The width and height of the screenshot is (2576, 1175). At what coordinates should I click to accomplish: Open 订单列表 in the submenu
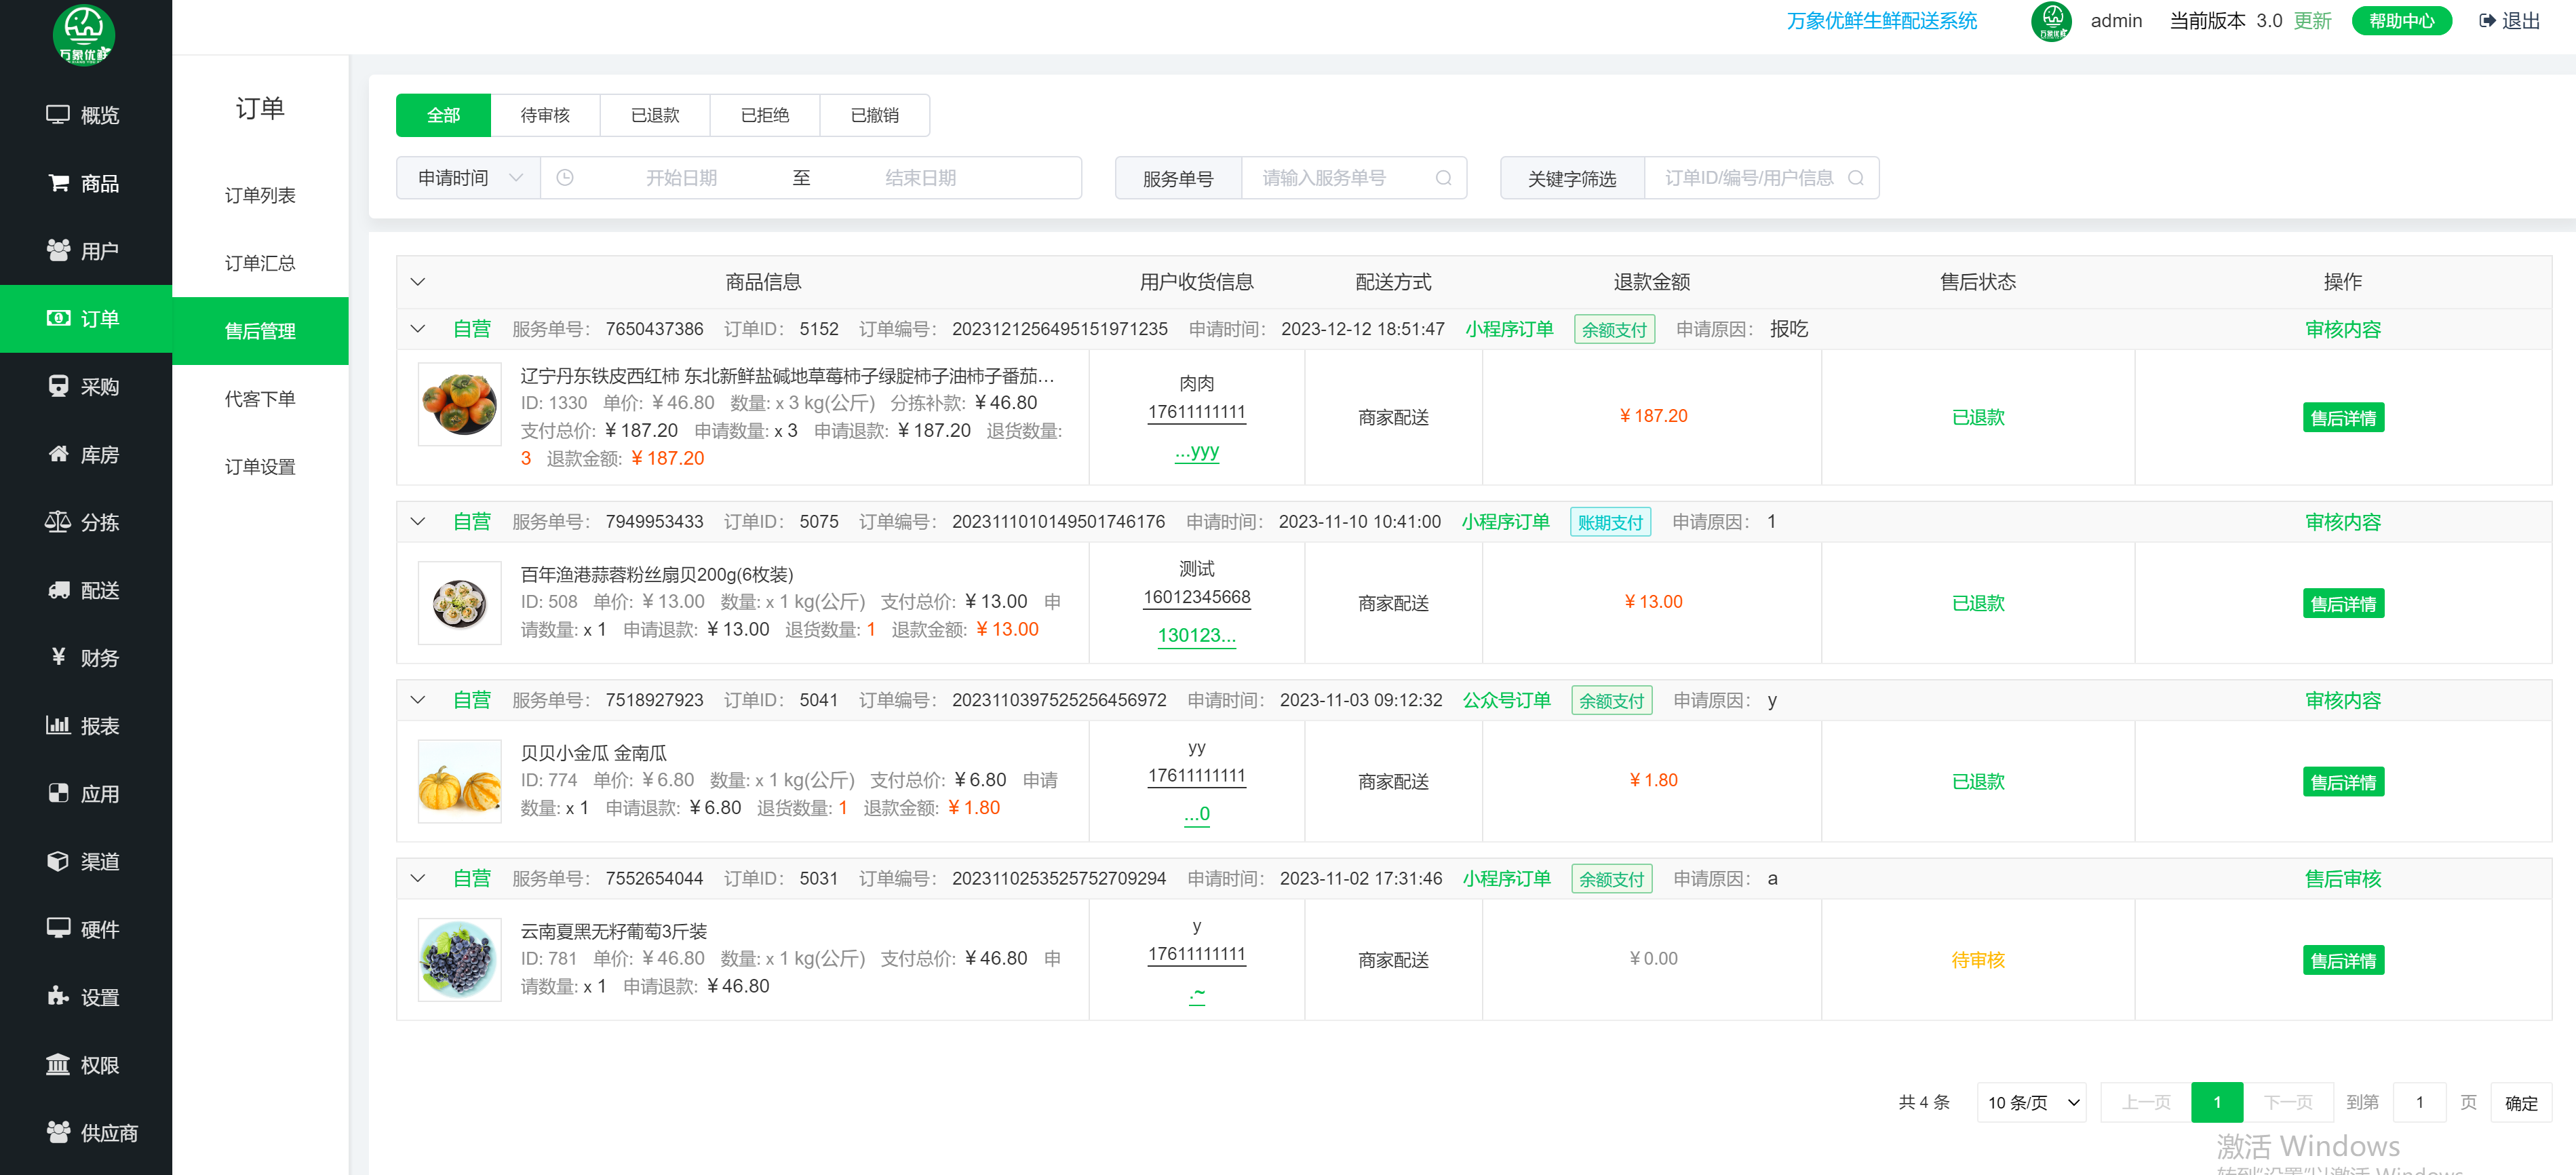pyautogui.click(x=260, y=195)
